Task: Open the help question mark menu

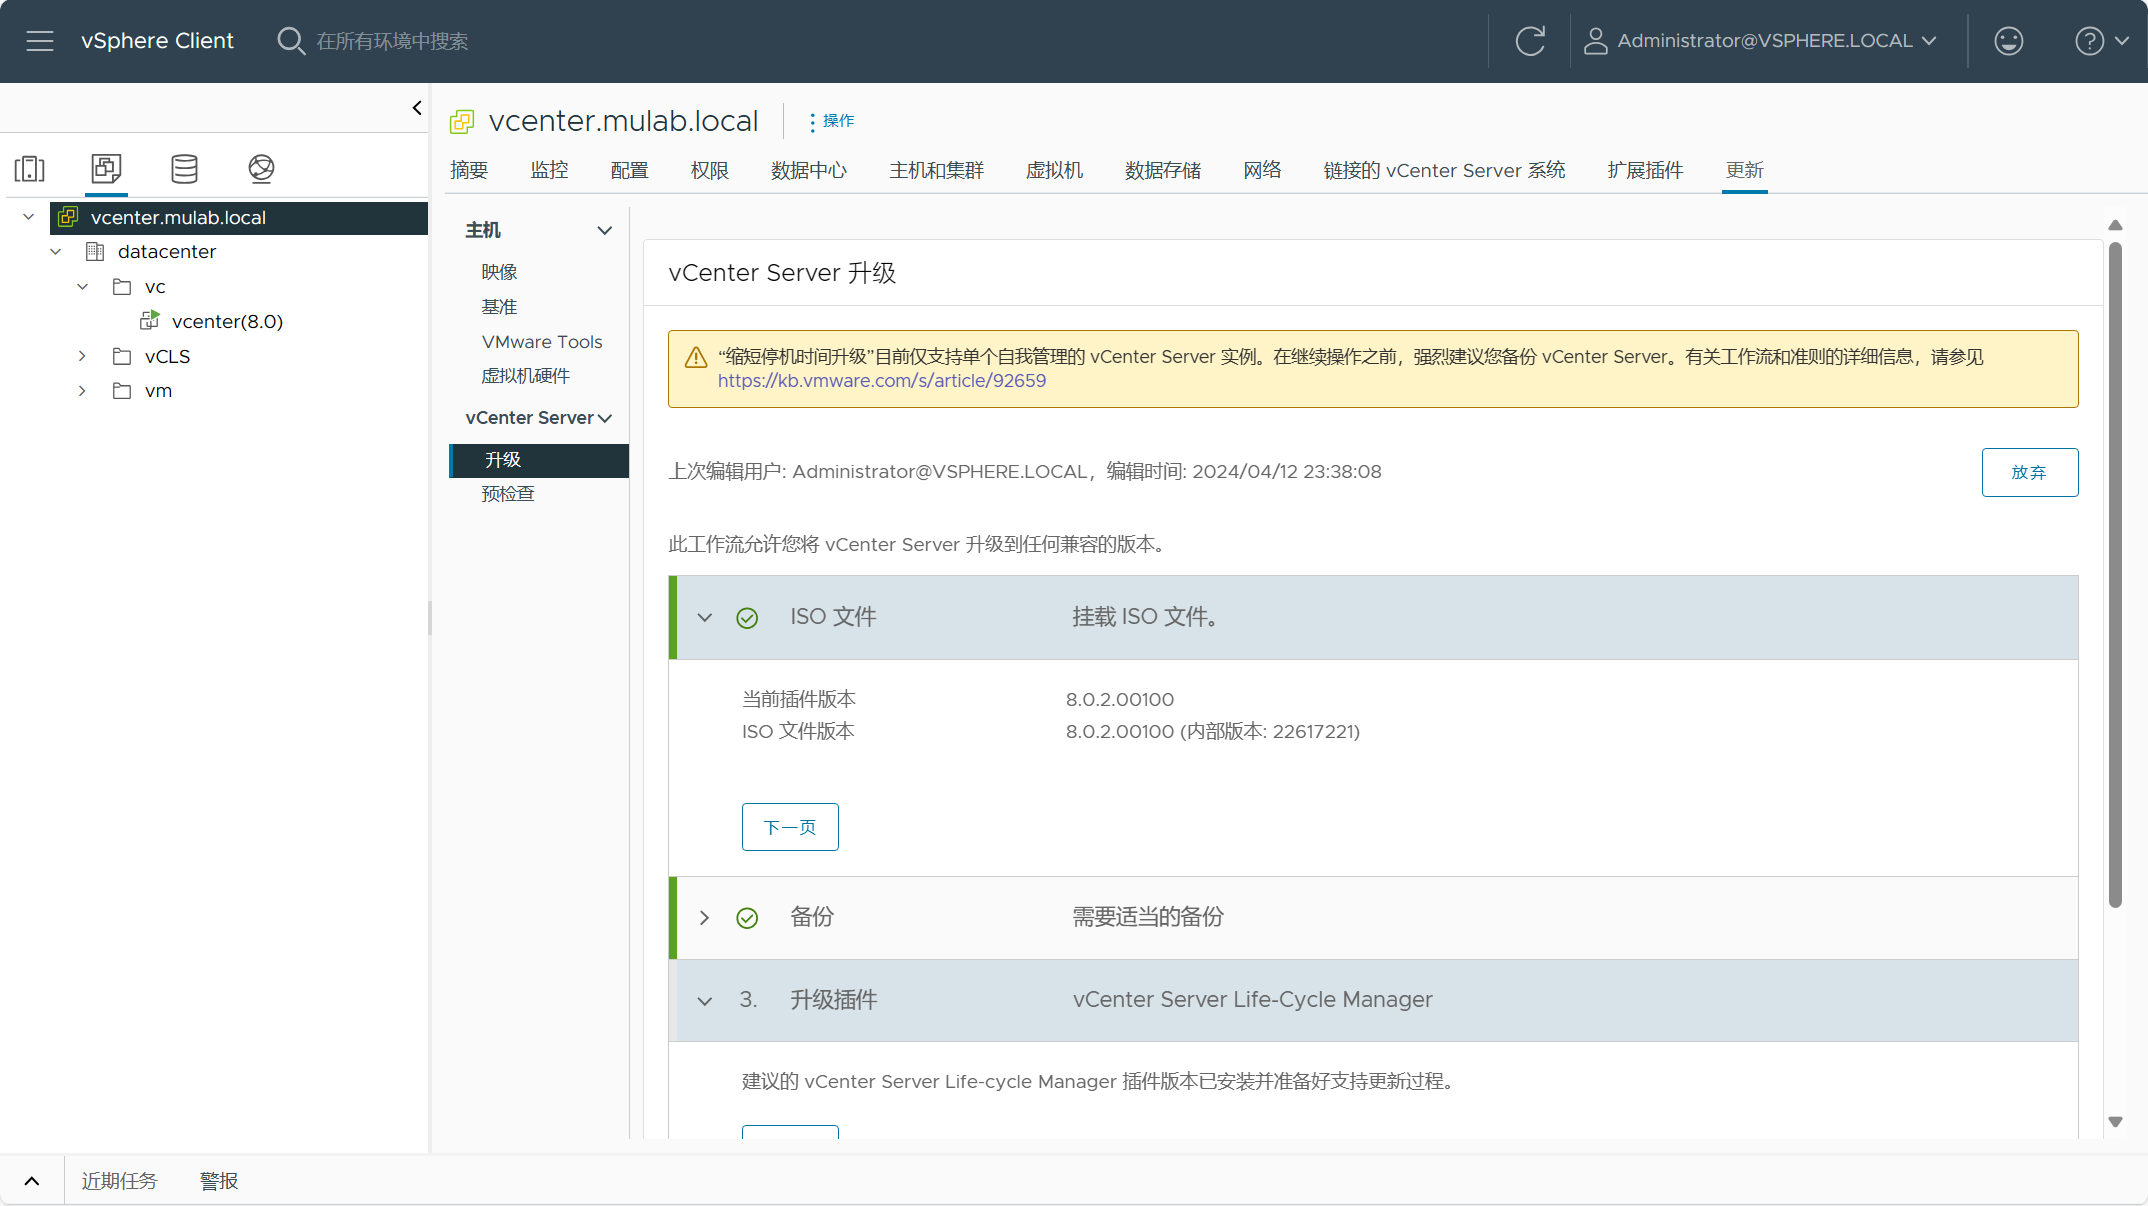Action: (2102, 41)
